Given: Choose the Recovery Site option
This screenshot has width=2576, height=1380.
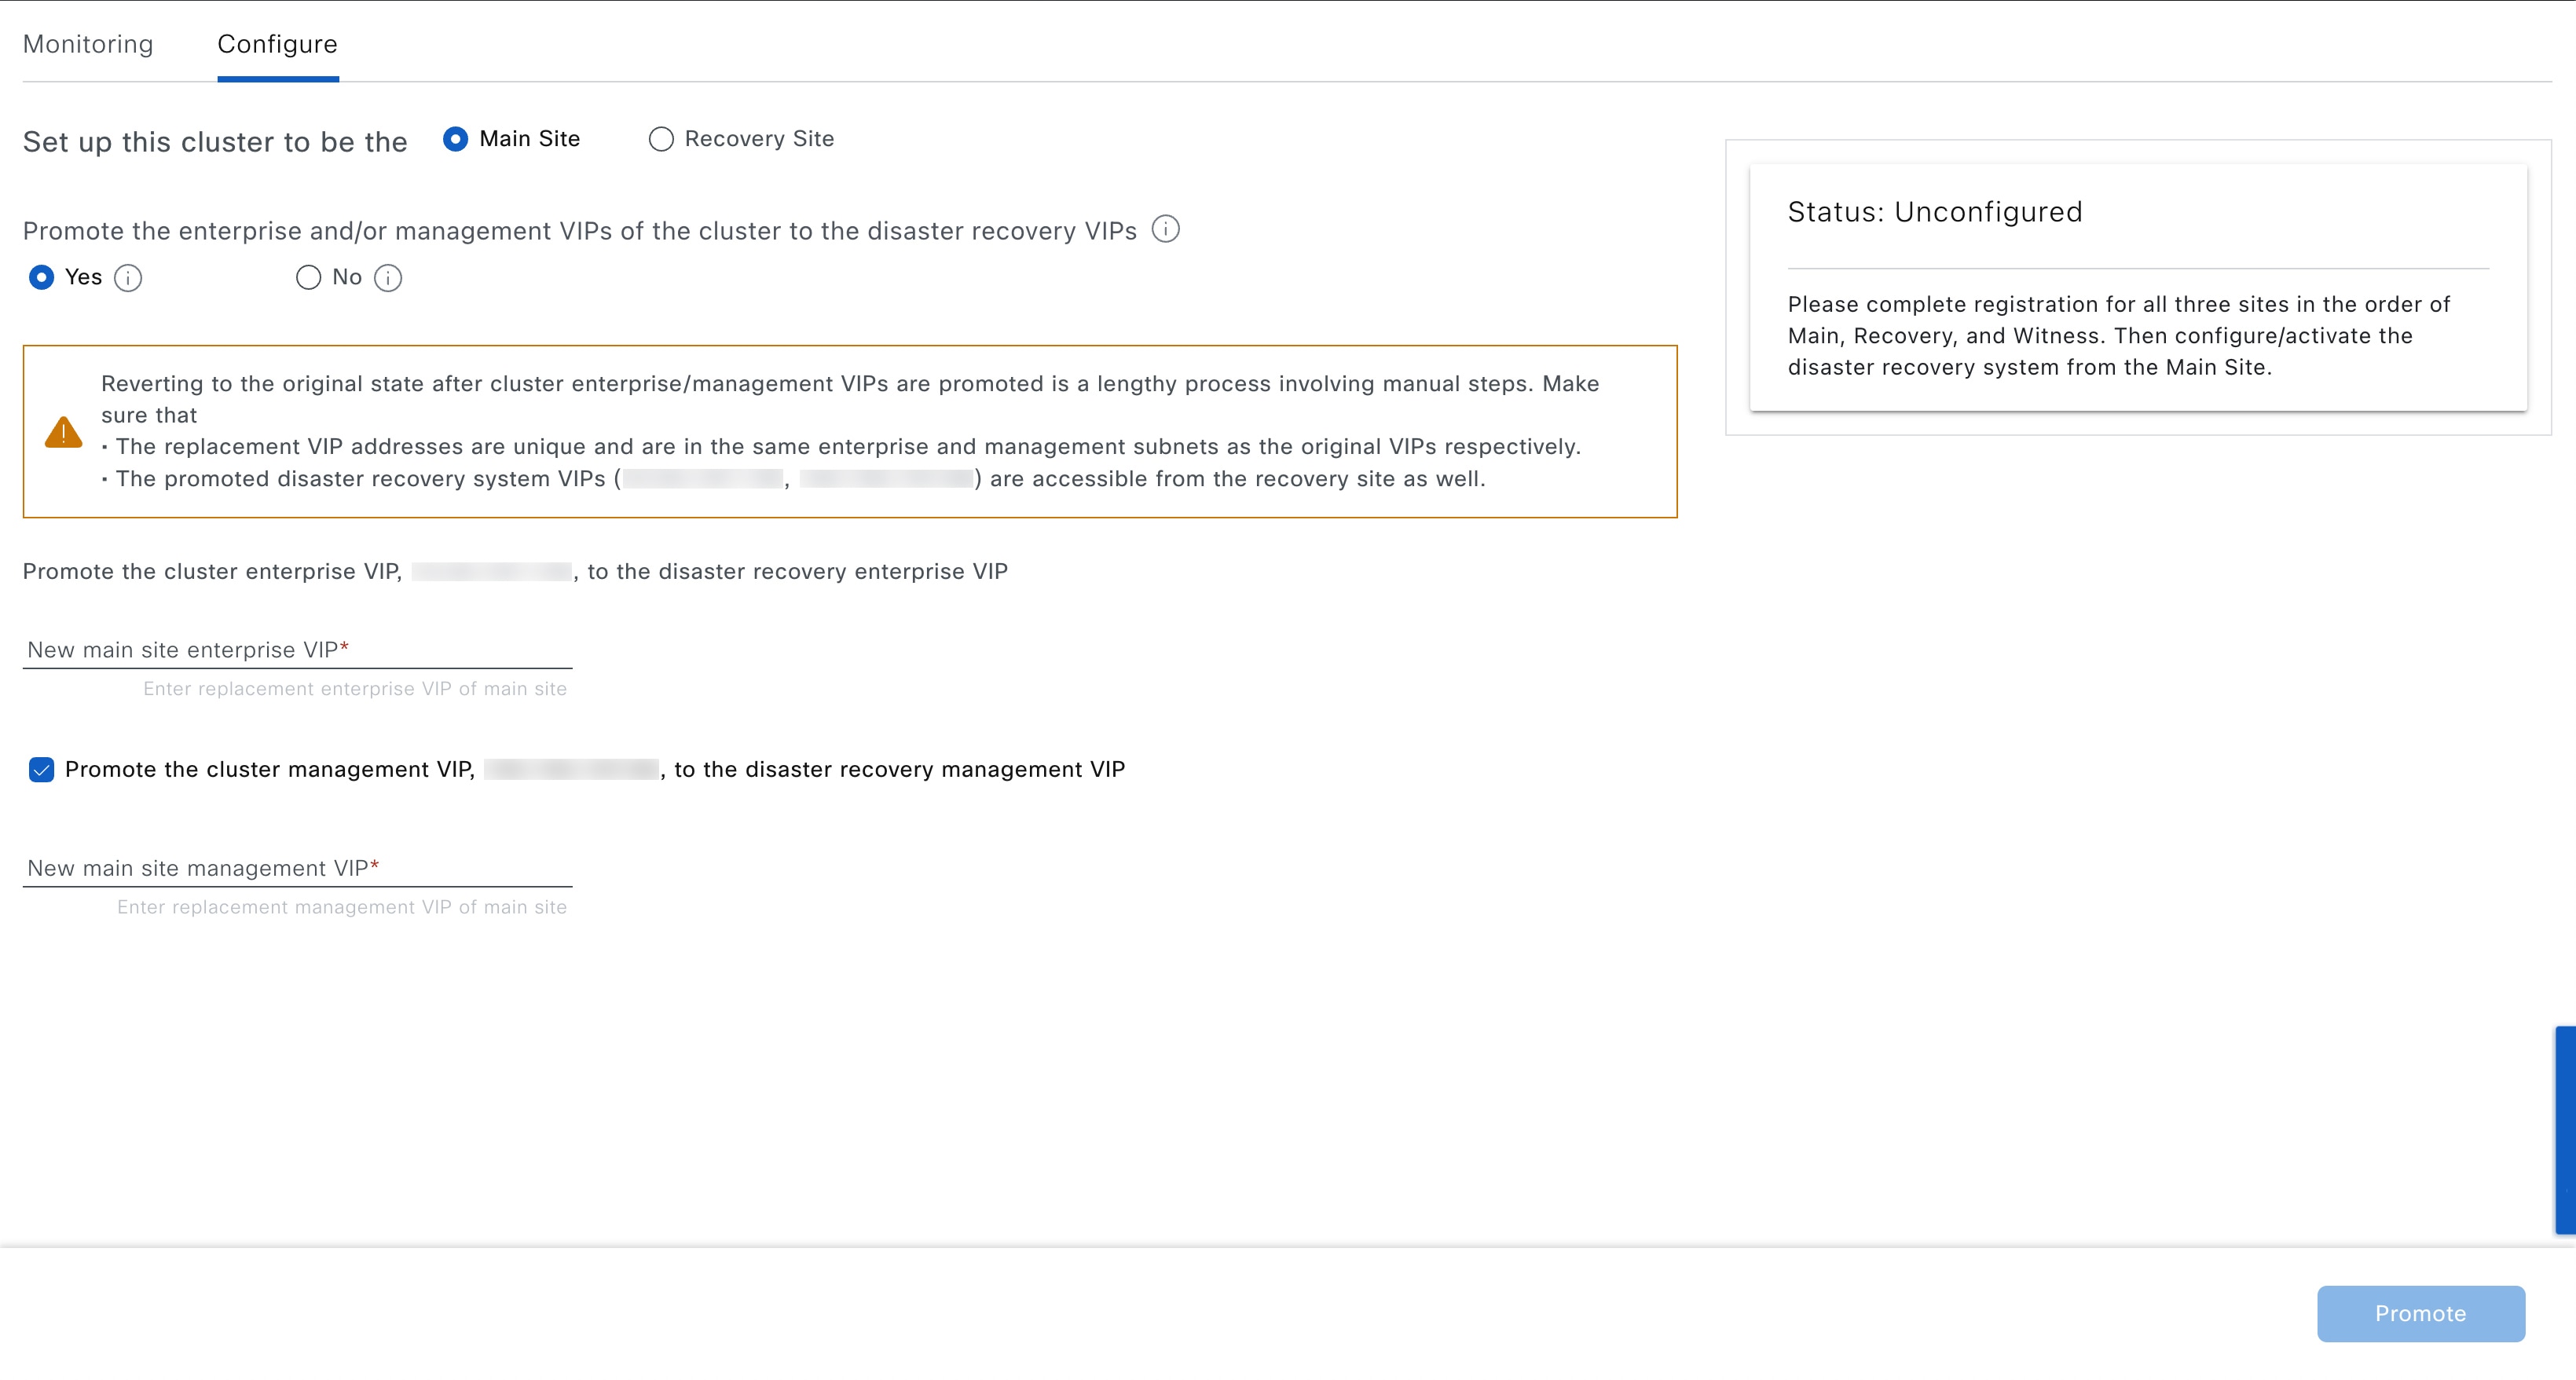Looking at the screenshot, I should click(x=661, y=139).
